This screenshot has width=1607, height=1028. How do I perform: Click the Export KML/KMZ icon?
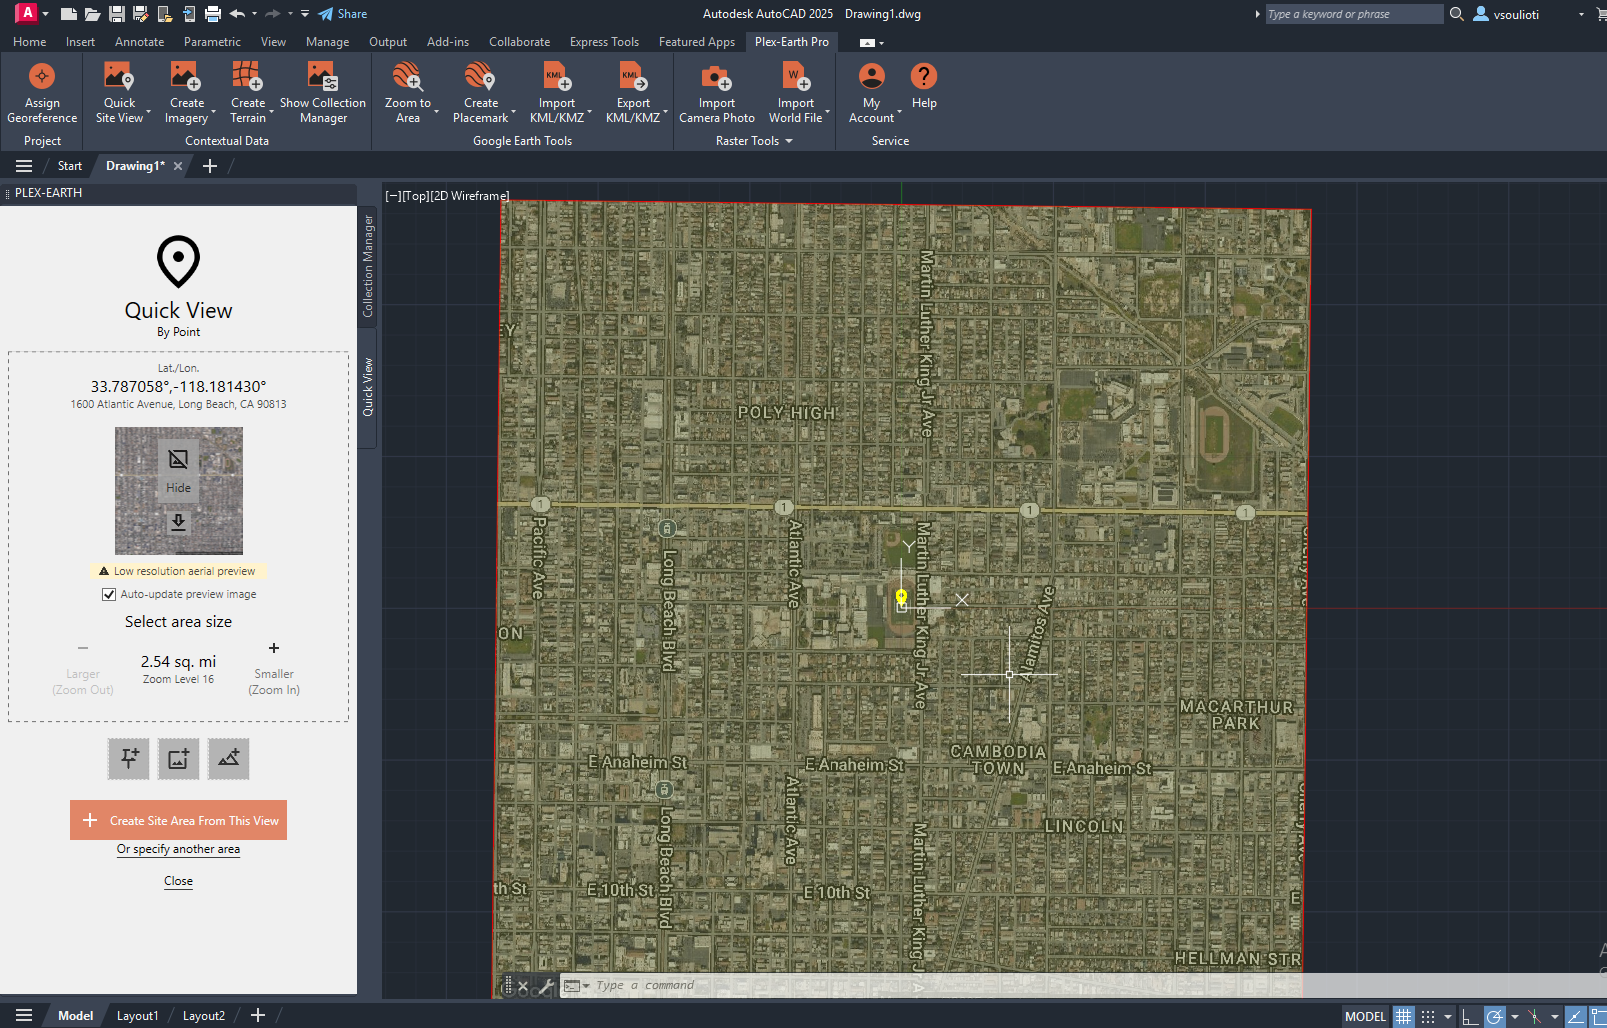click(x=633, y=77)
